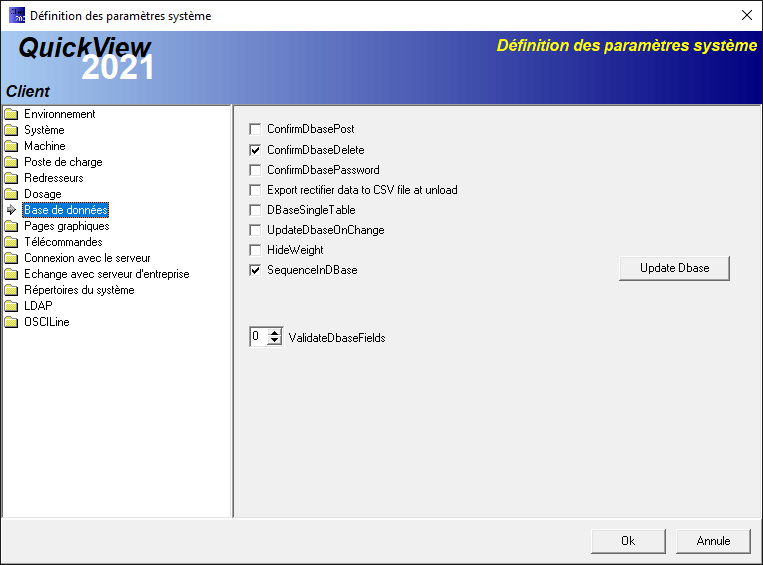
Task: Go to the Machine settings
Action: coord(45,146)
